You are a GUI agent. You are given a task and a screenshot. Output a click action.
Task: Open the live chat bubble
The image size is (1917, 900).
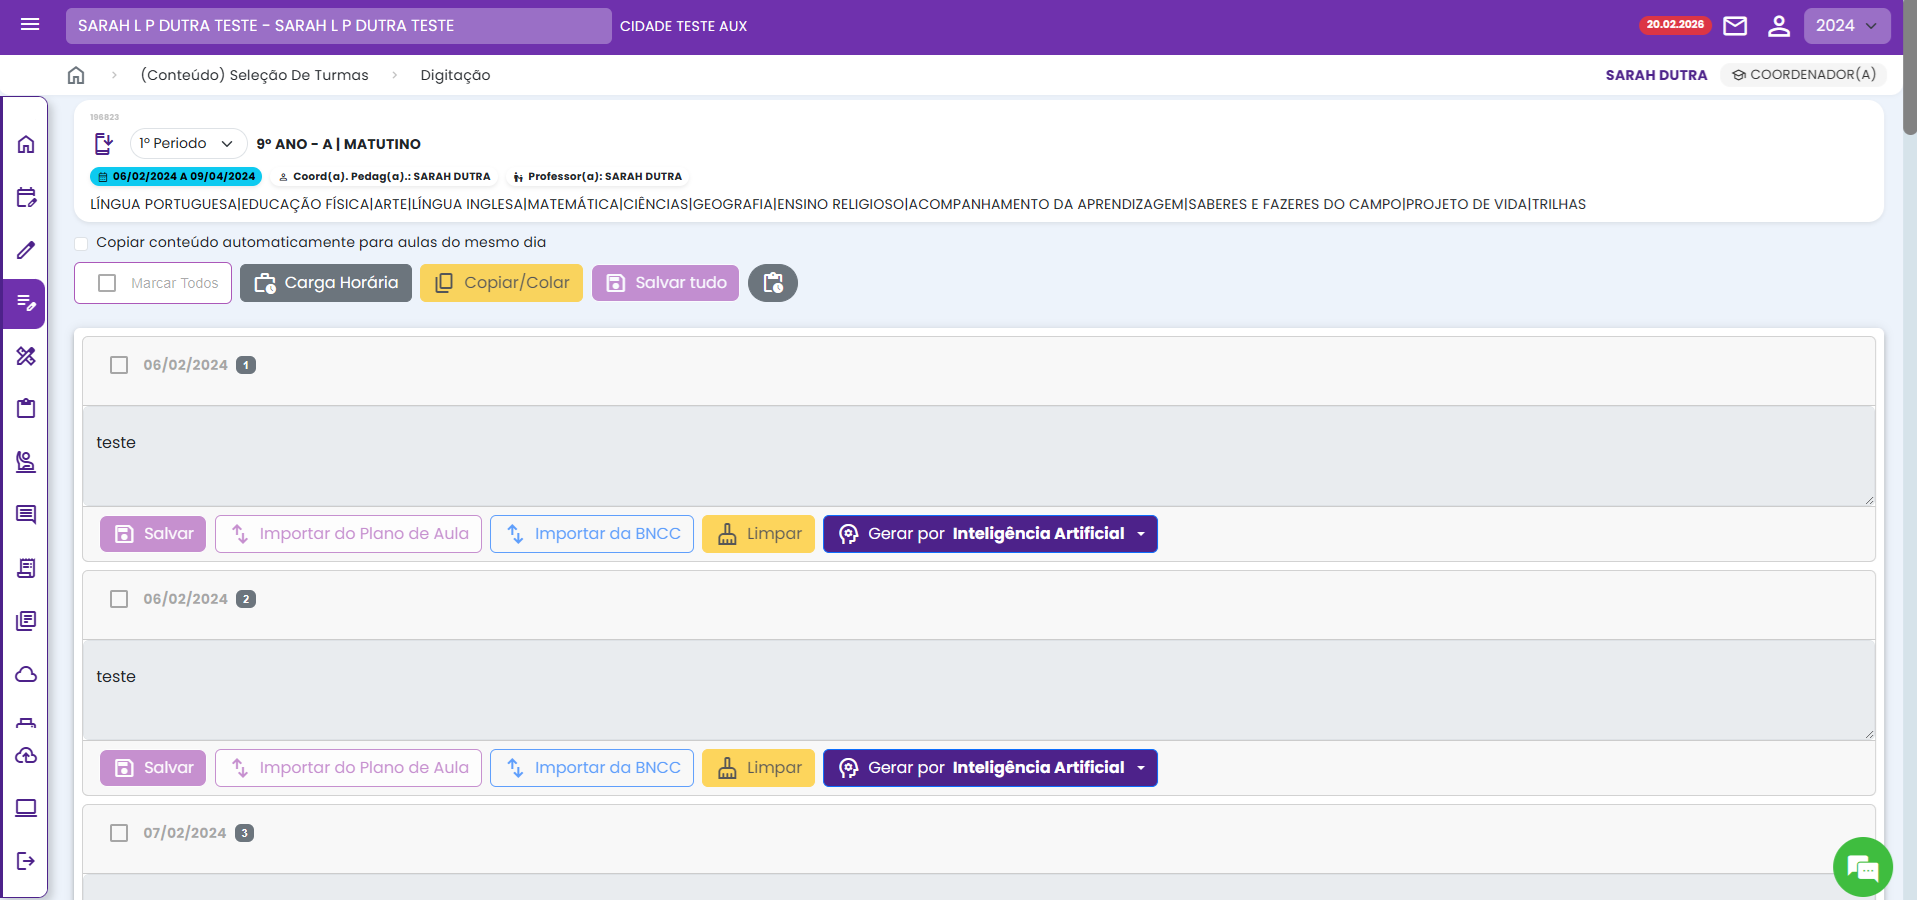[x=1862, y=866]
